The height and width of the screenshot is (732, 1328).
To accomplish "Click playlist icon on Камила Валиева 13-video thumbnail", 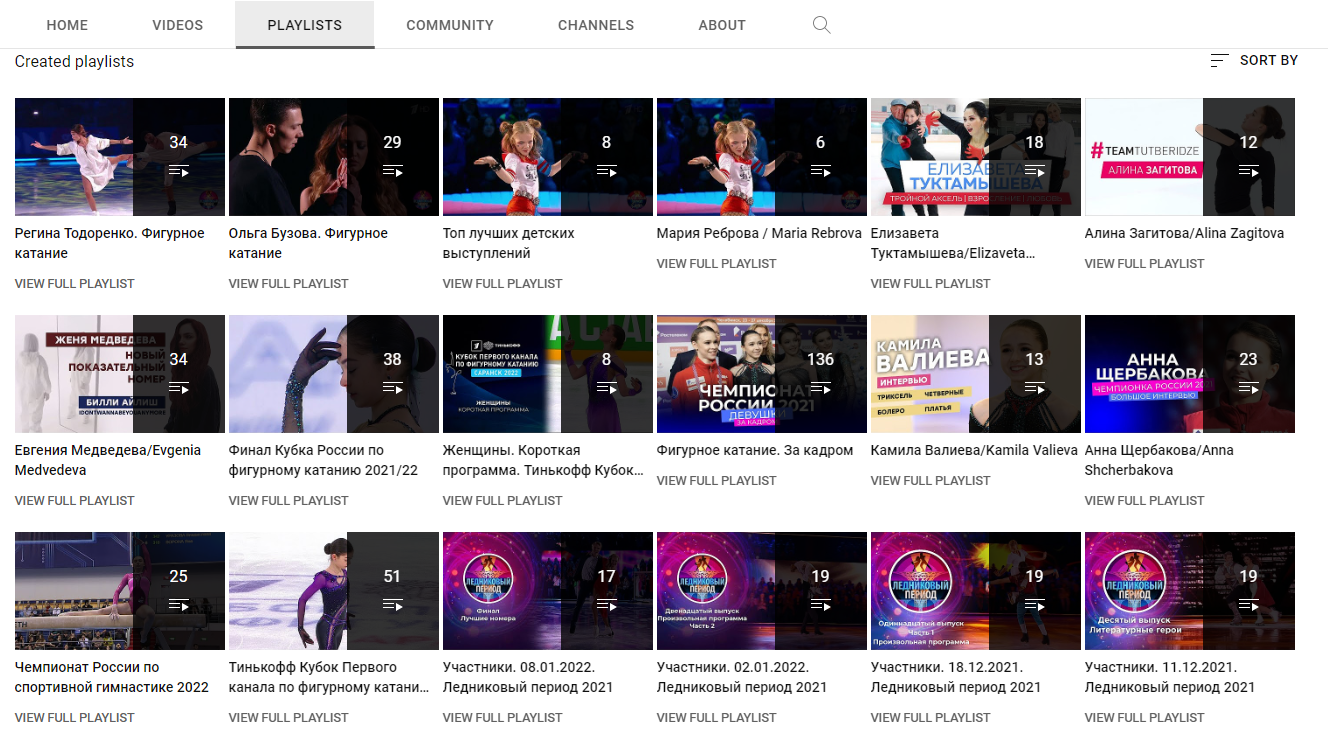I will coord(1034,388).
